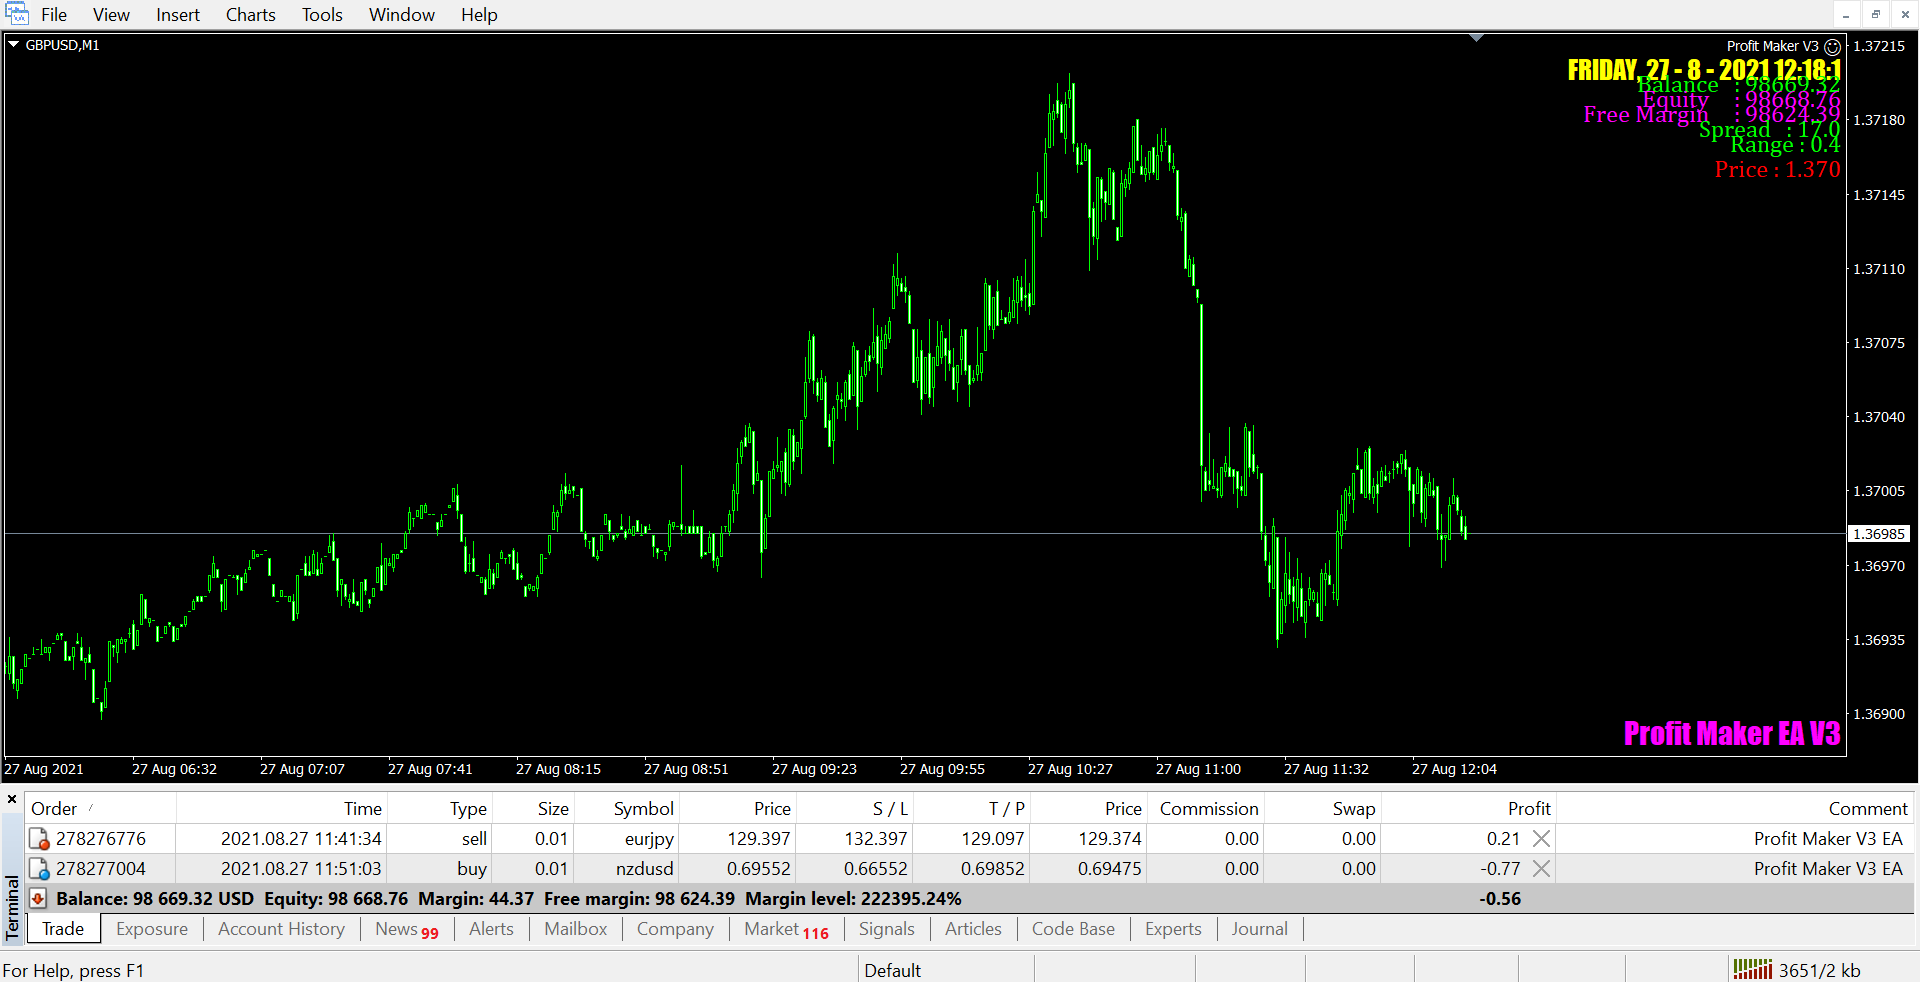The height and width of the screenshot is (982, 1920).
Task: Click the sell order icon for 278276776
Action: (x=39, y=839)
